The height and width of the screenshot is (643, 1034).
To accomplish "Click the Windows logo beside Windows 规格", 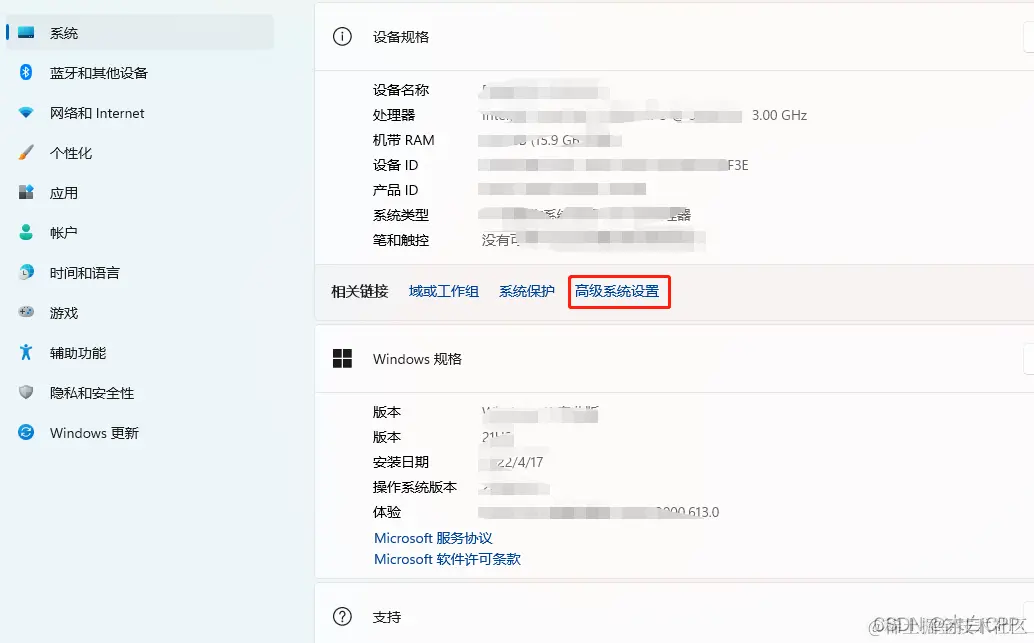I will (x=342, y=359).
